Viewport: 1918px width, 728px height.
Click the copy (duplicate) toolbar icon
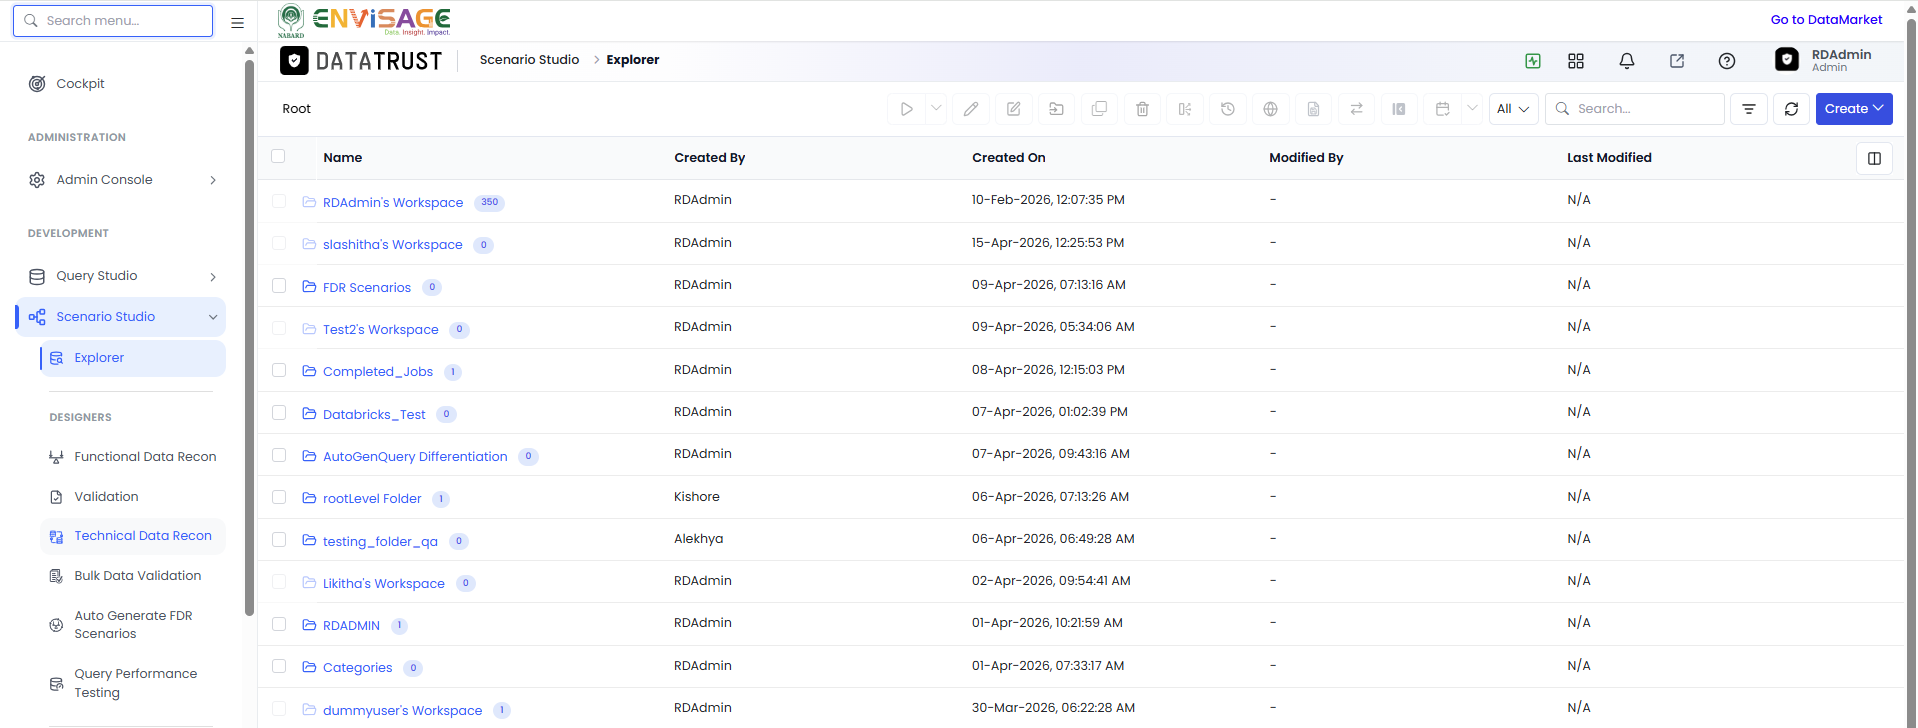tap(1100, 109)
